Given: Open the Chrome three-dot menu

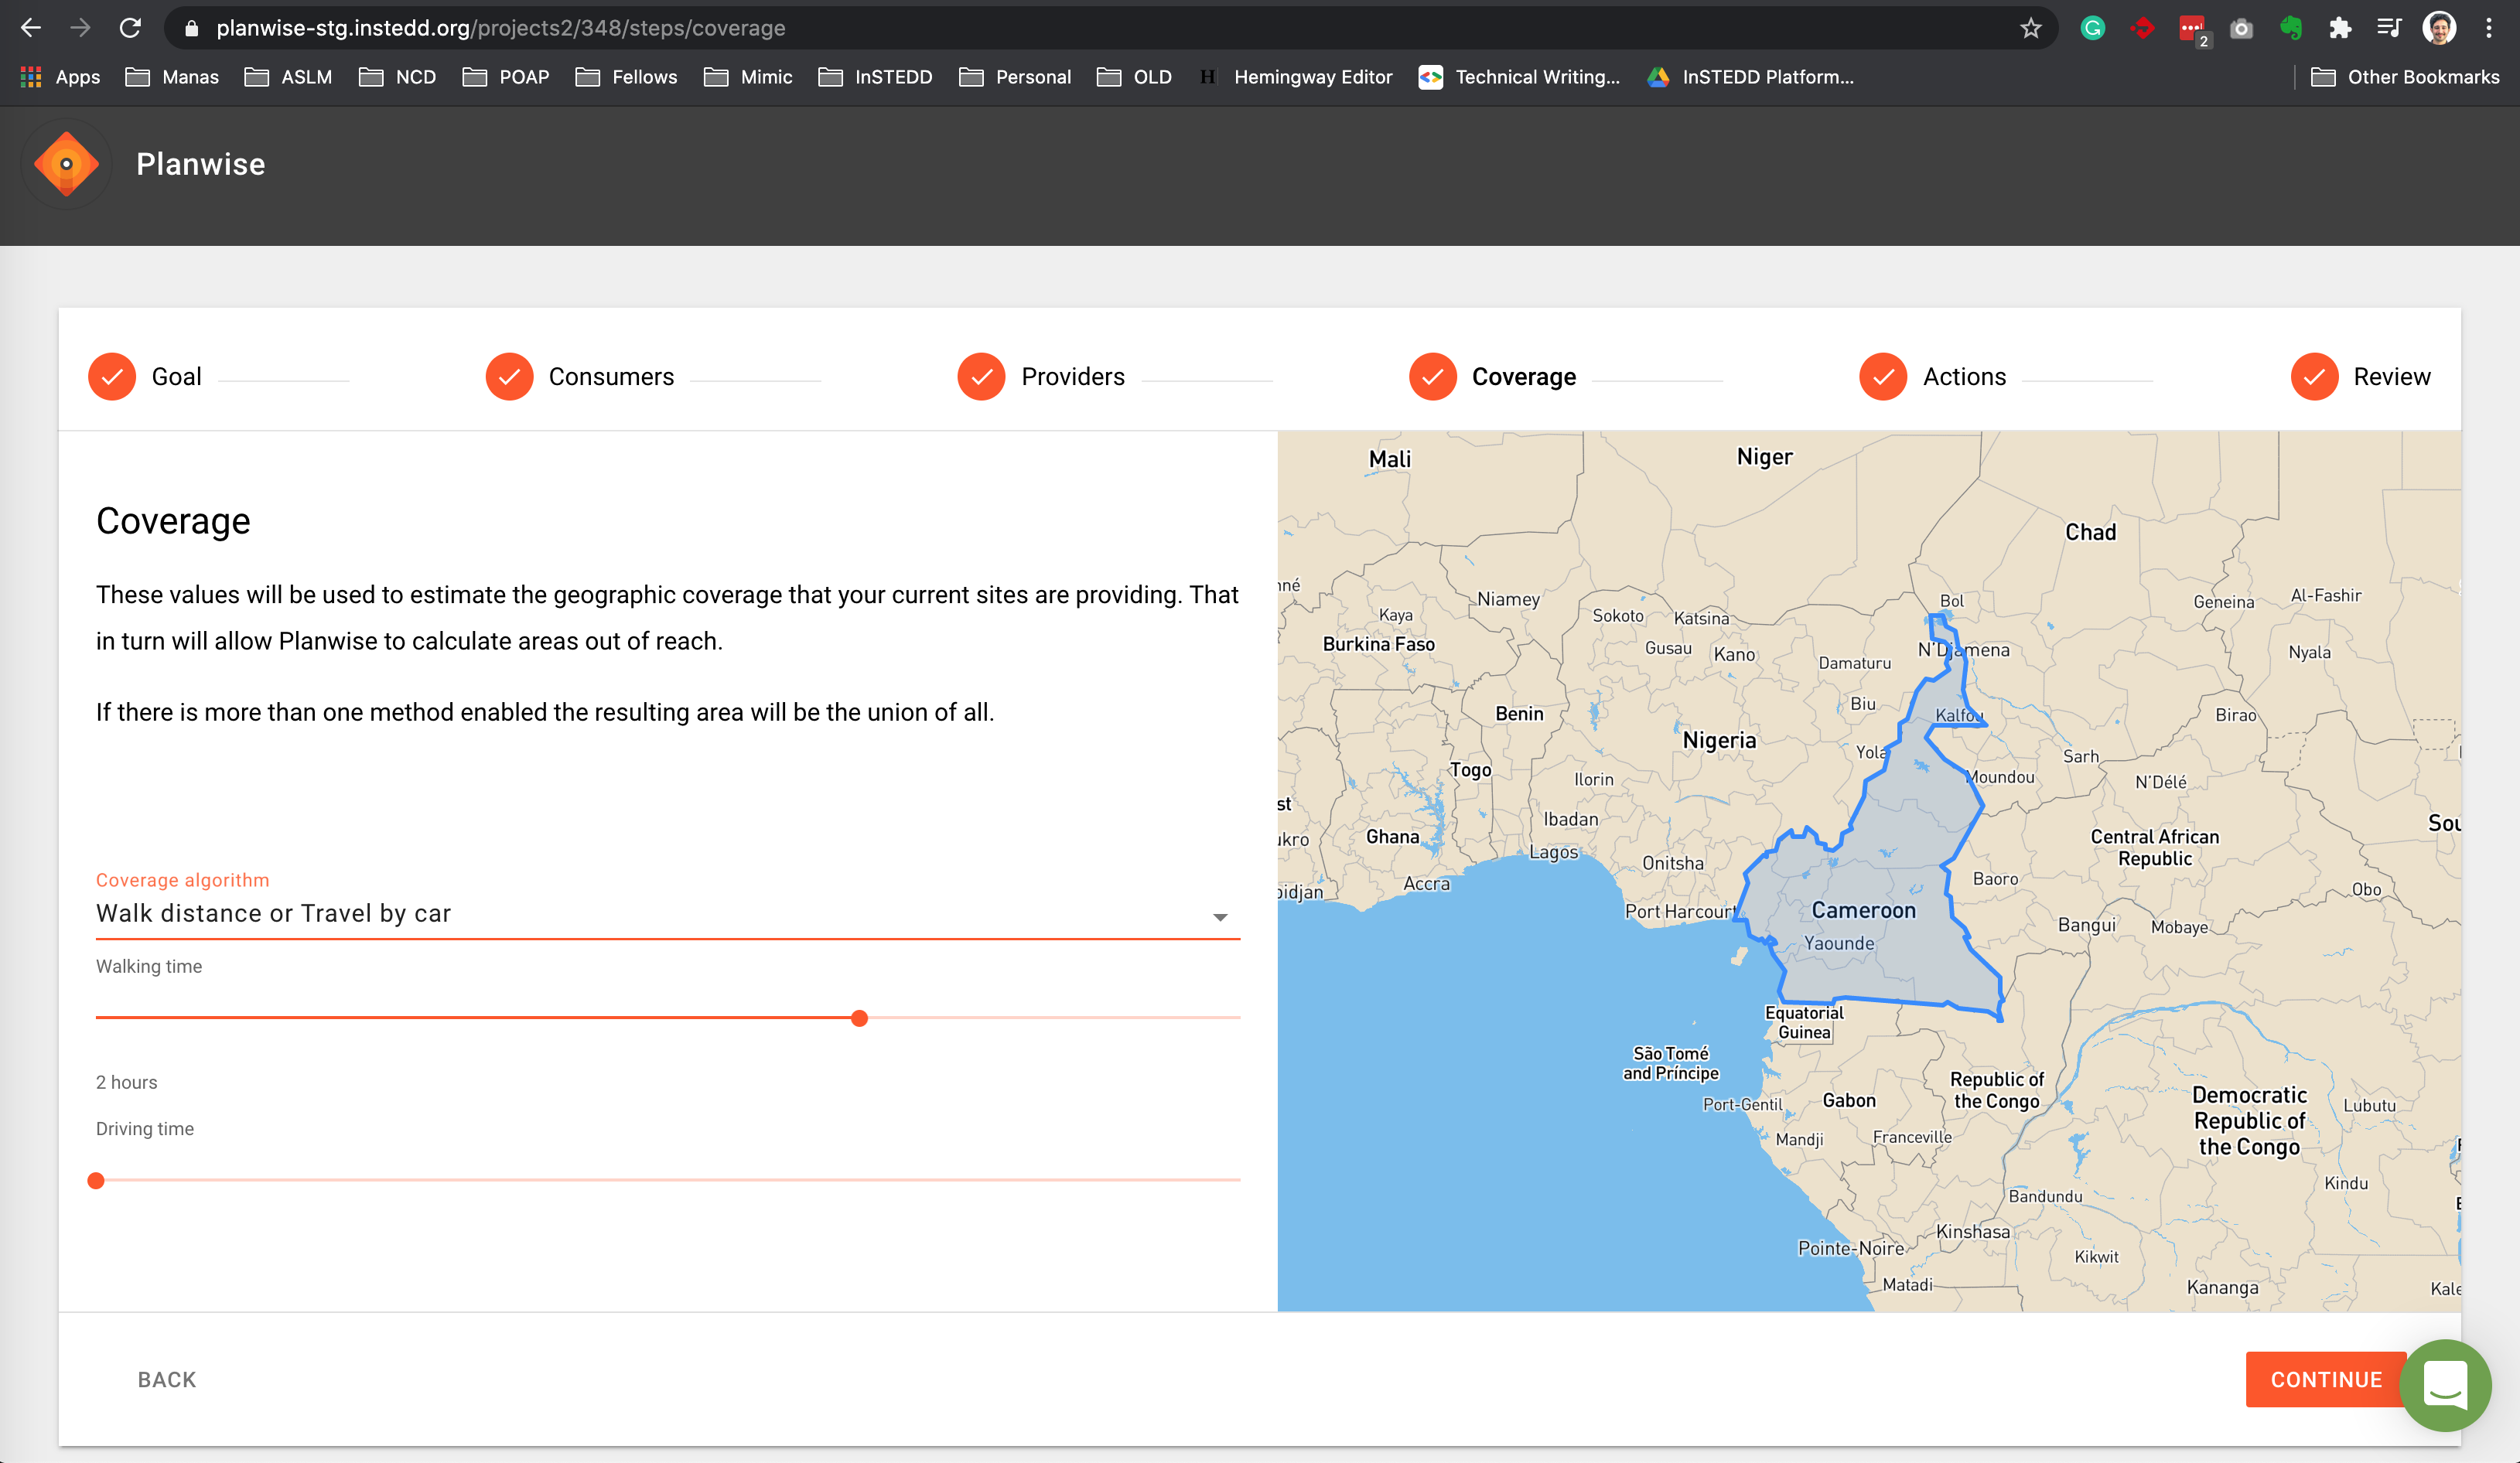Looking at the screenshot, I should coord(2489,28).
